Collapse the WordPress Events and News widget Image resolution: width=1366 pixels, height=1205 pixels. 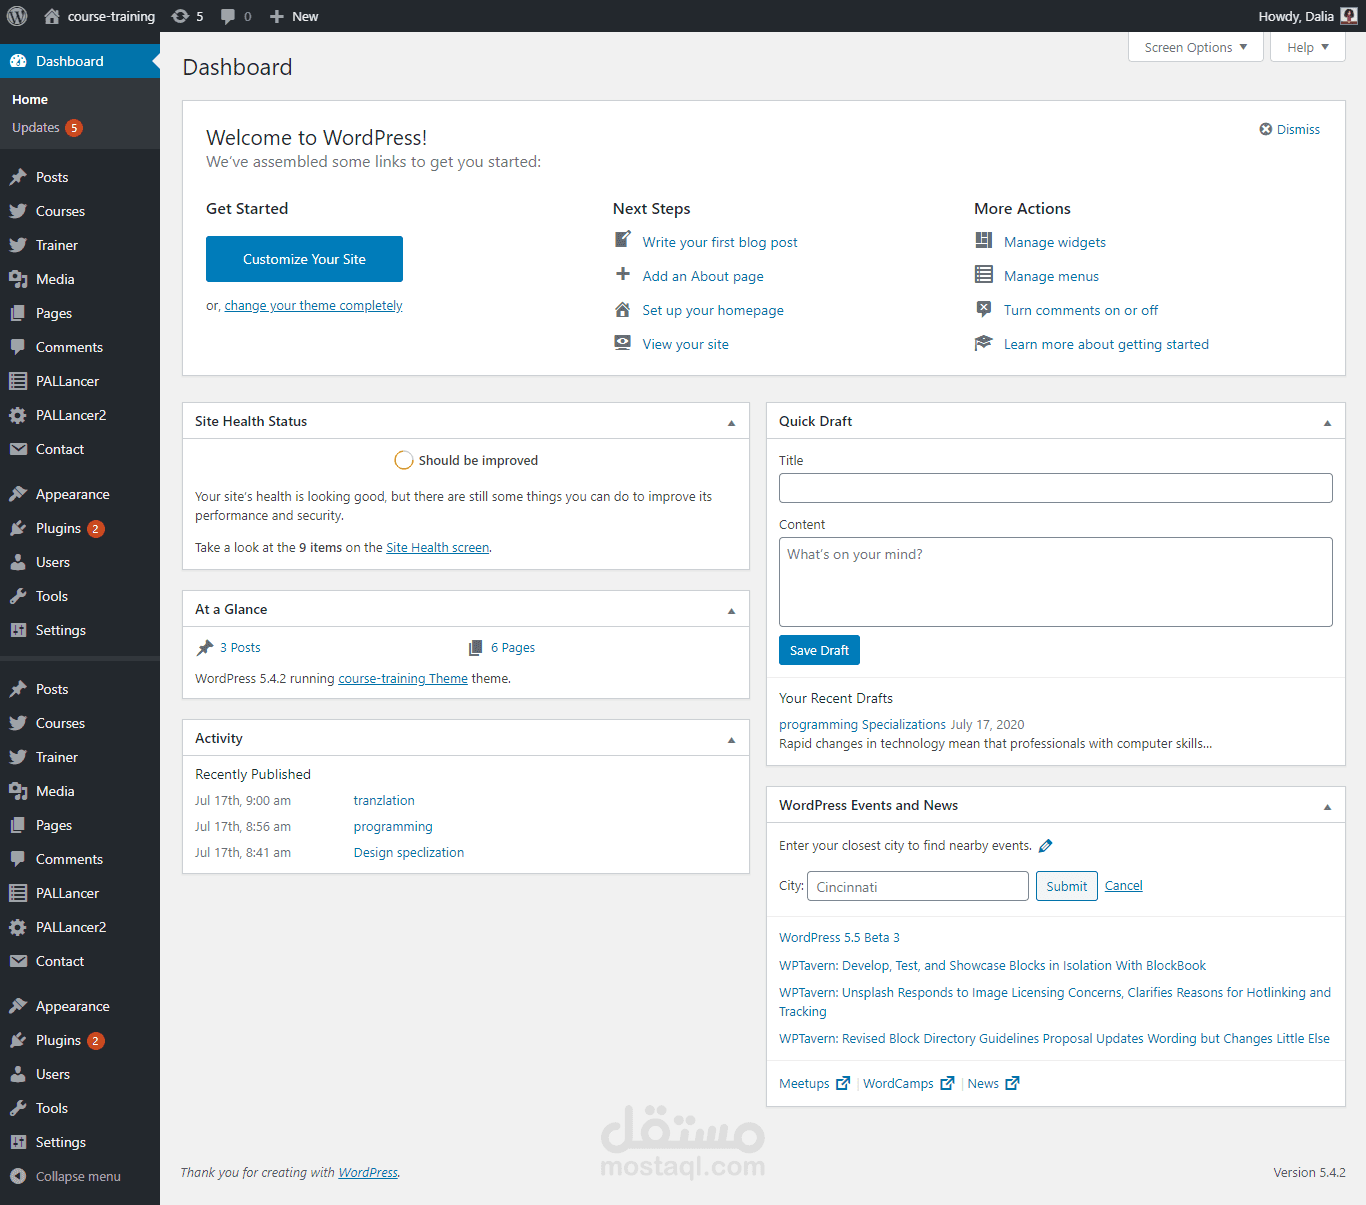[1327, 806]
